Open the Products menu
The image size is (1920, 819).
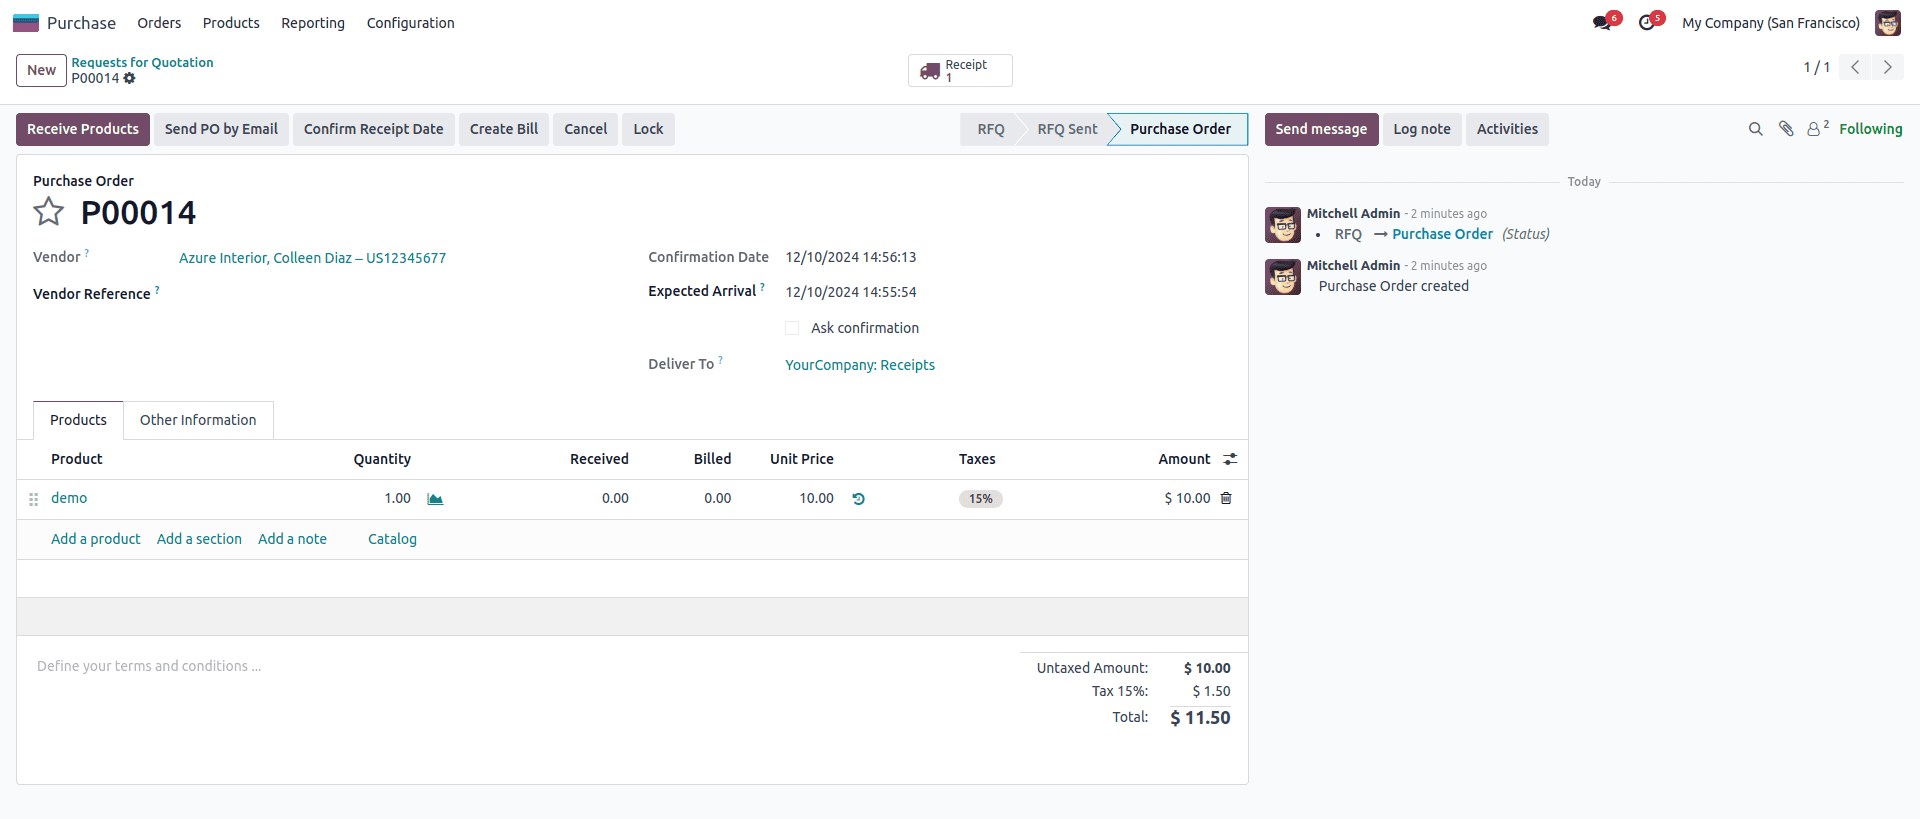click(231, 23)
